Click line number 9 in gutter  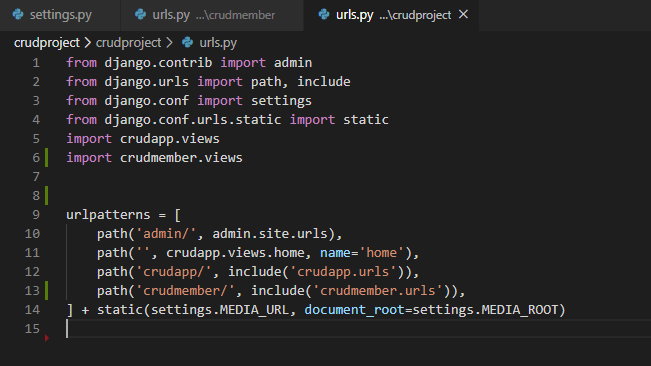click(36, 215)
